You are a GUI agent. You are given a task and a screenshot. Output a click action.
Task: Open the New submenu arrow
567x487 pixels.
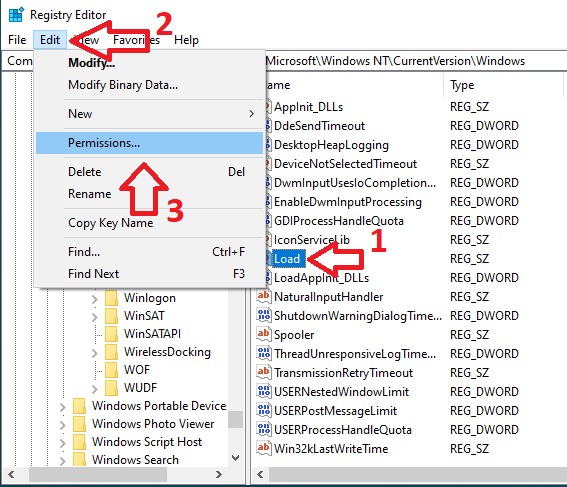[x=252, y=114]
